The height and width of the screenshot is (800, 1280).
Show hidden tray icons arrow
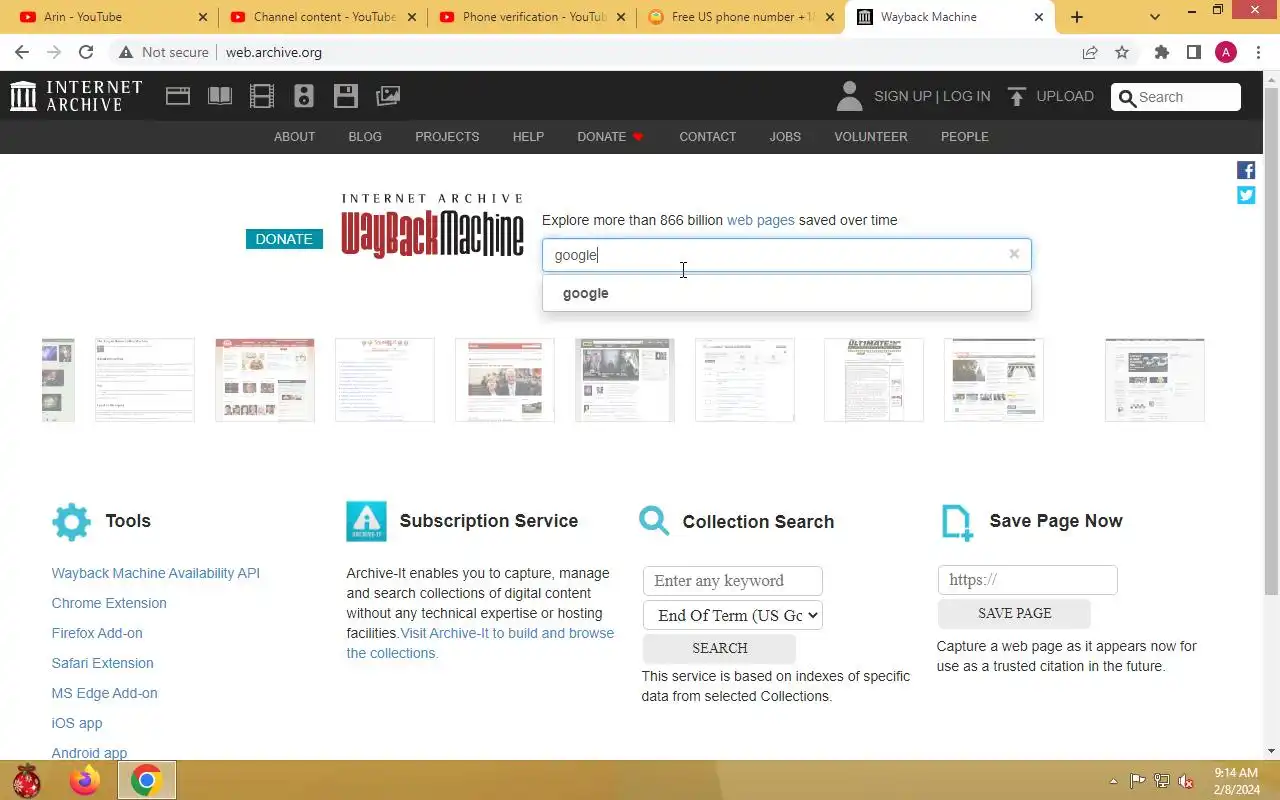point(1114,781)
